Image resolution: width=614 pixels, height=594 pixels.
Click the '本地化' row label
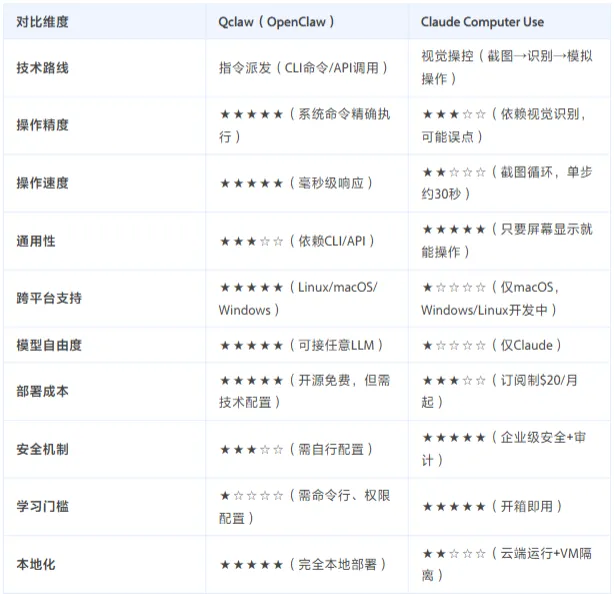(36, 565)
